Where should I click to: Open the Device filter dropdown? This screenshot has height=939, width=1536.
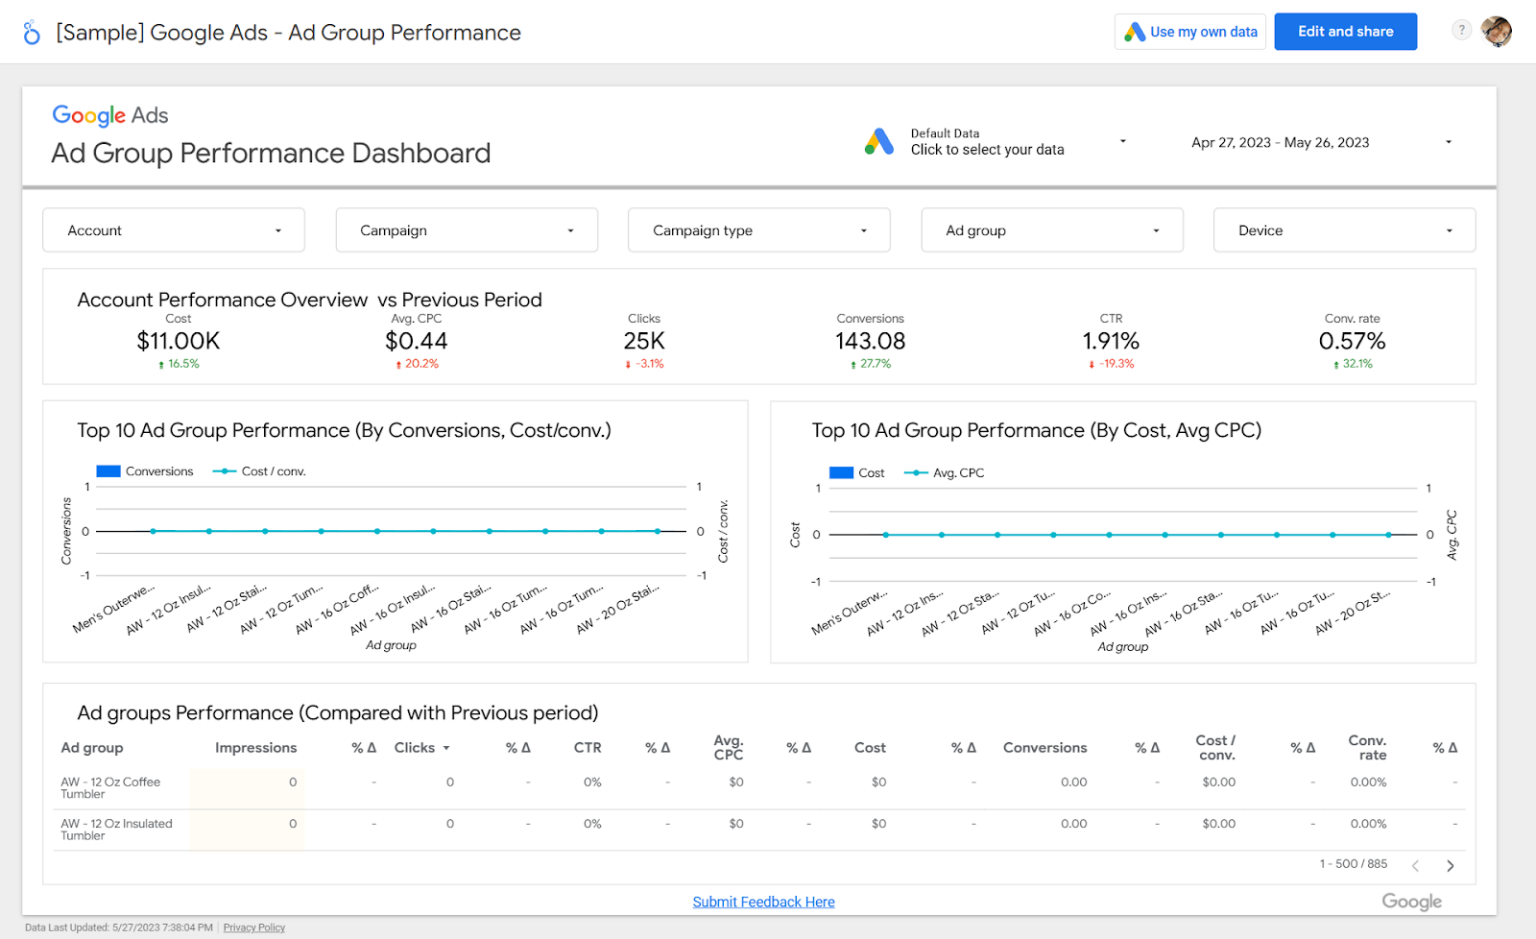point(1343,230)
